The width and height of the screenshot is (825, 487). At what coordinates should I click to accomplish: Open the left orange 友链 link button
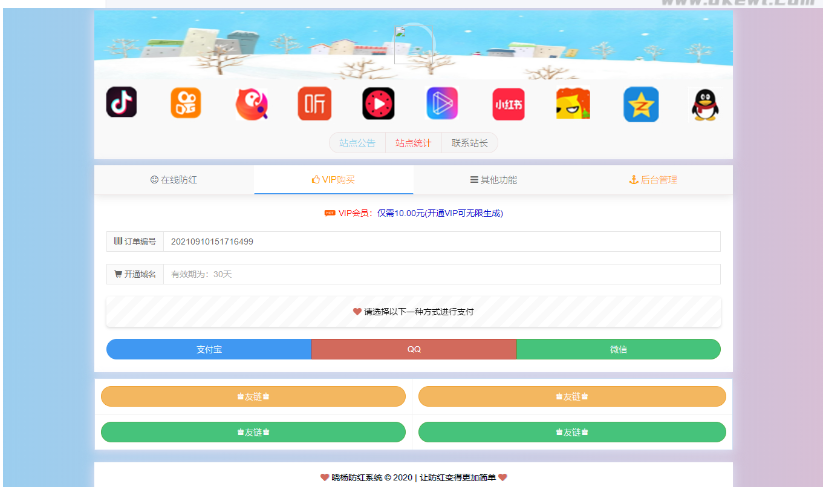[x=253, y=397]
